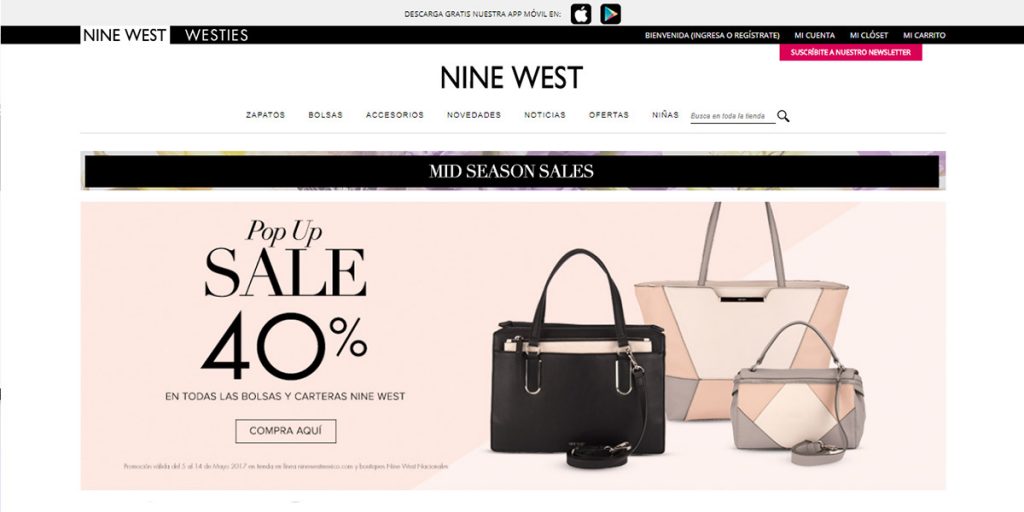The image size is (1024, 512).
Task: View MI CARRITO shopping cart
Action: coord(924,35)
